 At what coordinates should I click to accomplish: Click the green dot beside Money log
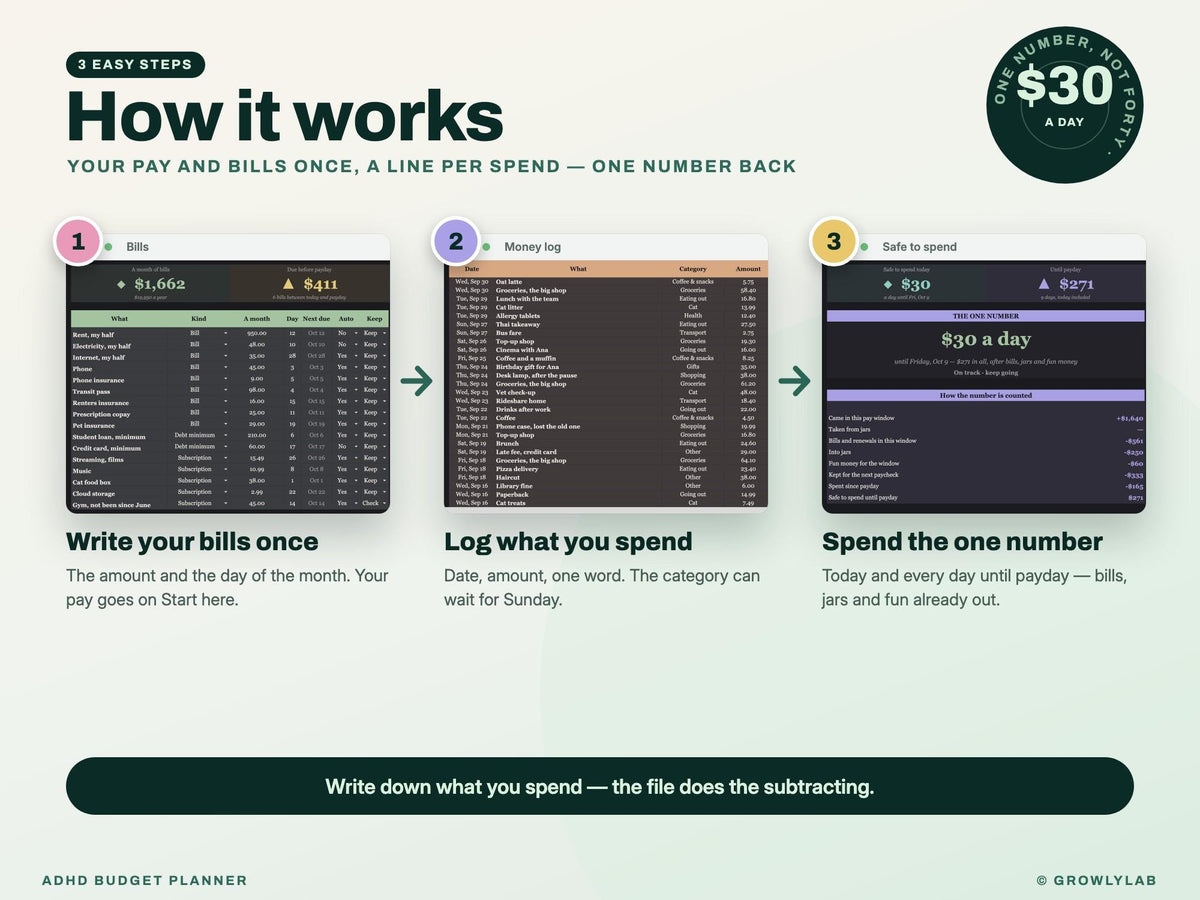pos(486,247)
